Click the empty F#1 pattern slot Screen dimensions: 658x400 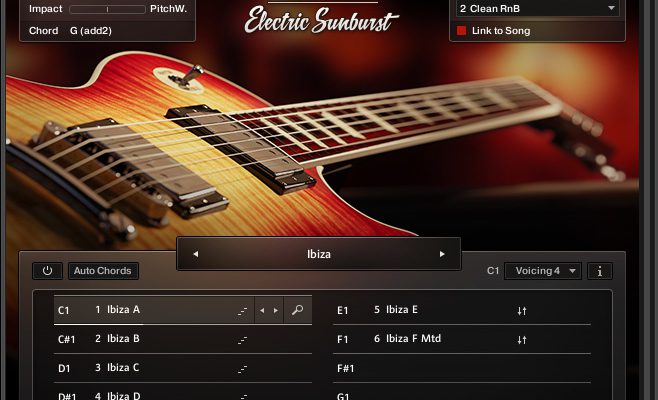[462, 368]
